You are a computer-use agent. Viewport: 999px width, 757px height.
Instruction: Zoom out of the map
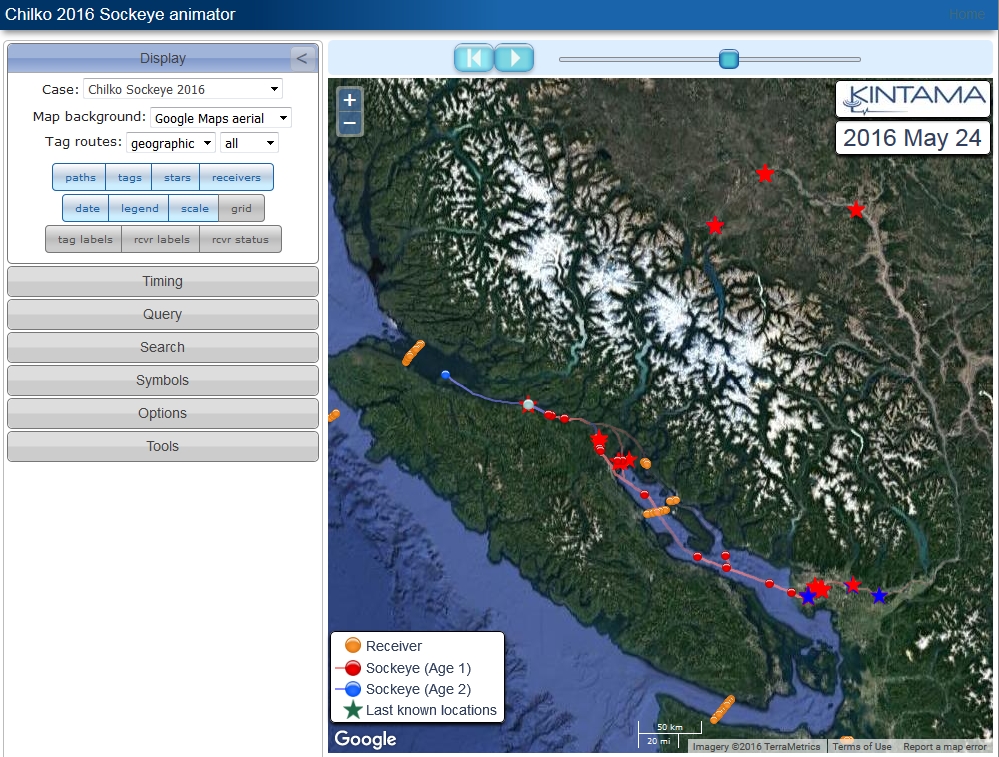(x=349, y=123)
